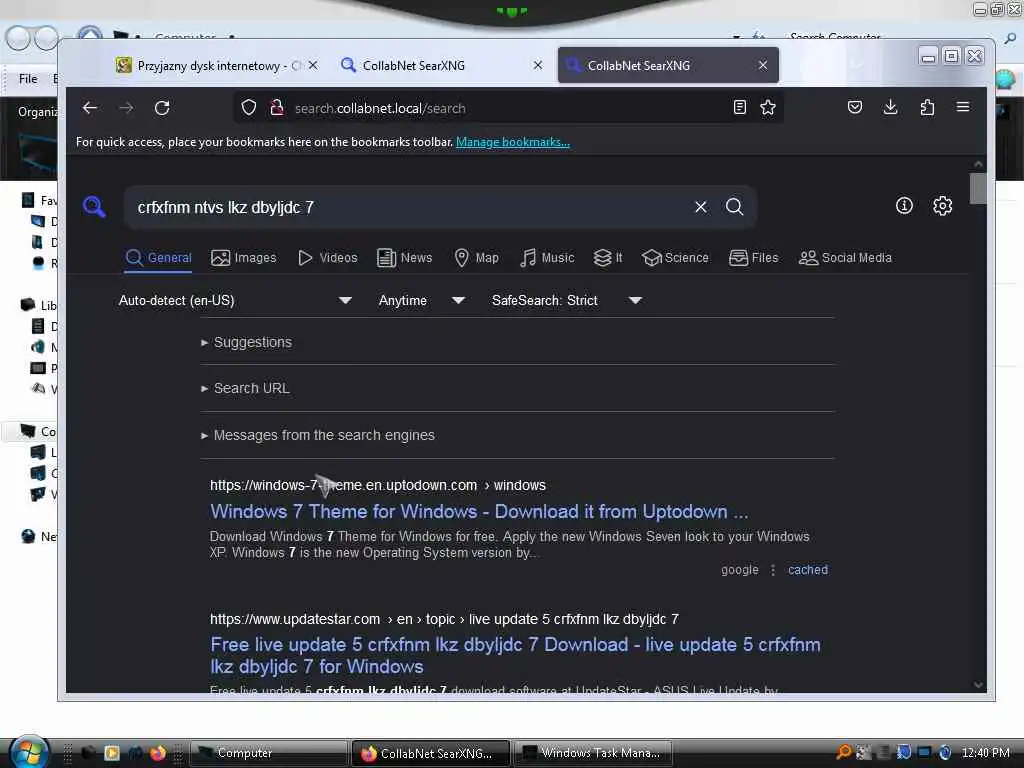
Task: Expand Messages from the search engines
Action: [x=318, y=435]
